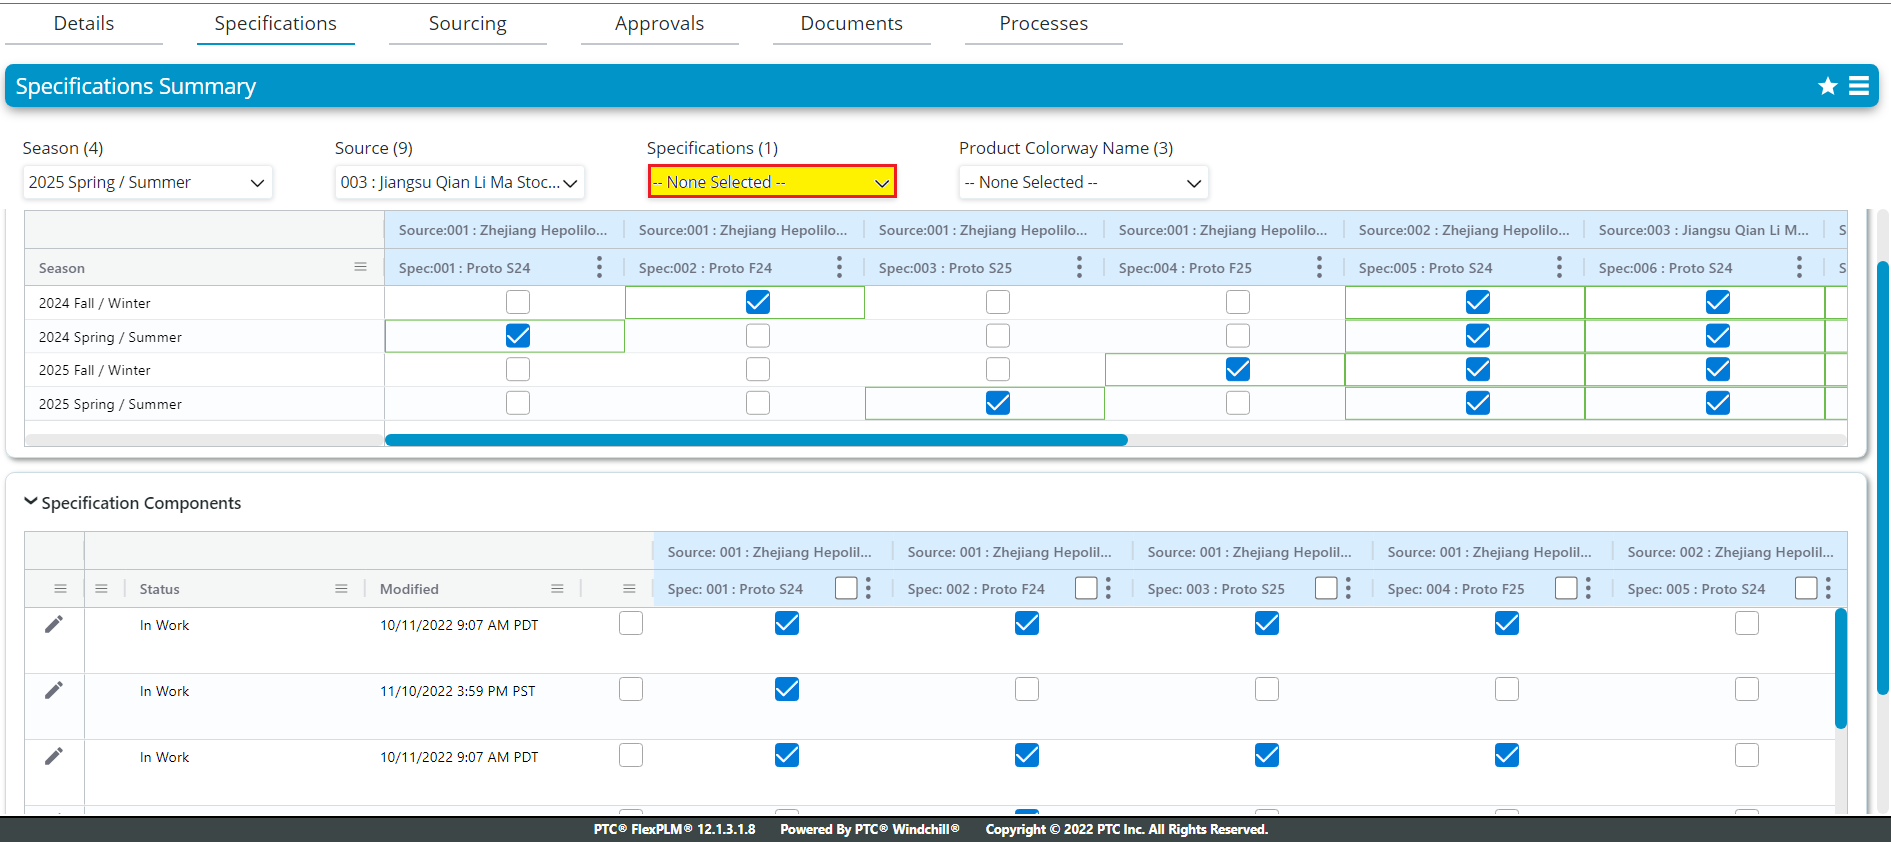Open components options for Spec: 004 Proto F25
The height and width of the screenshot is (842, 1891).
tap(1588, 588)
